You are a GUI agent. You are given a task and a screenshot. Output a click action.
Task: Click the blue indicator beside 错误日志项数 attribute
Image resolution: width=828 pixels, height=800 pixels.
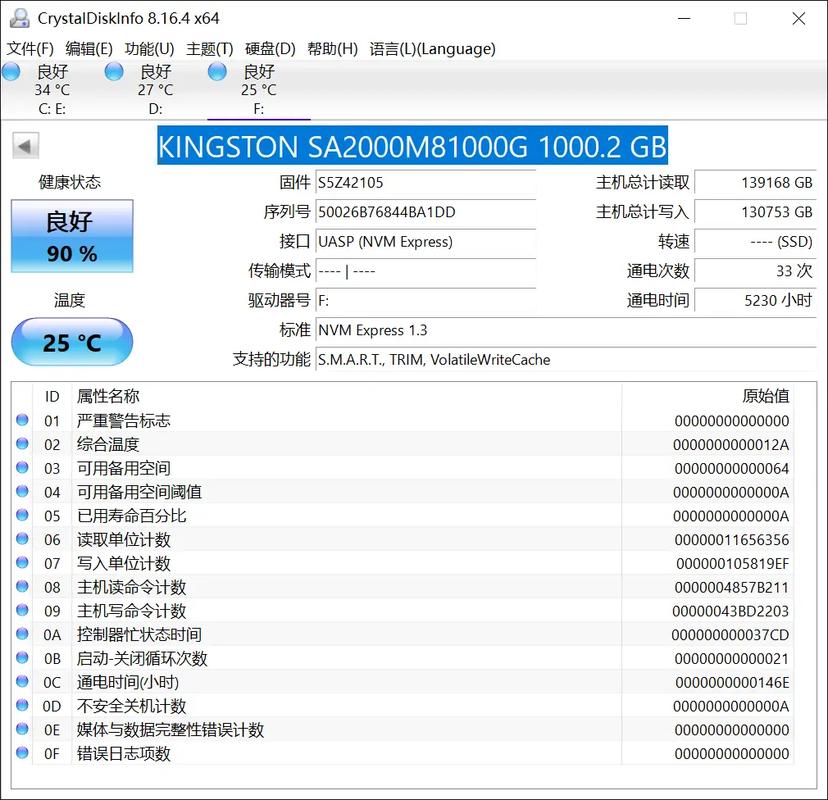click(22, 754)
